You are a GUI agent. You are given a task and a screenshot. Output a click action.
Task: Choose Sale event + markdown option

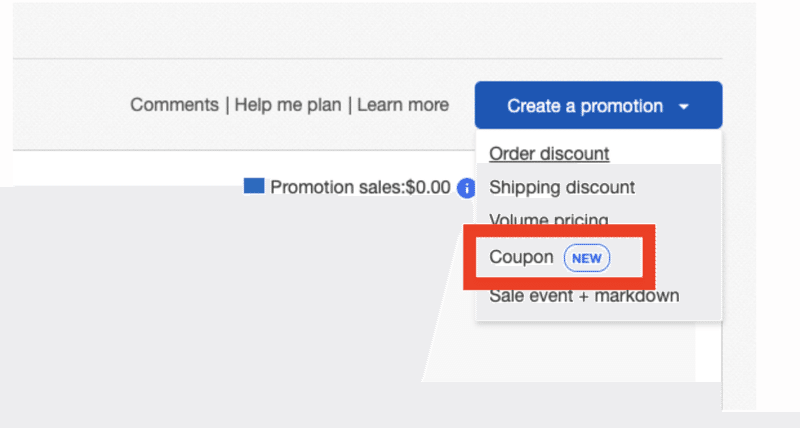pyautogui.click(x=584, y=296)
